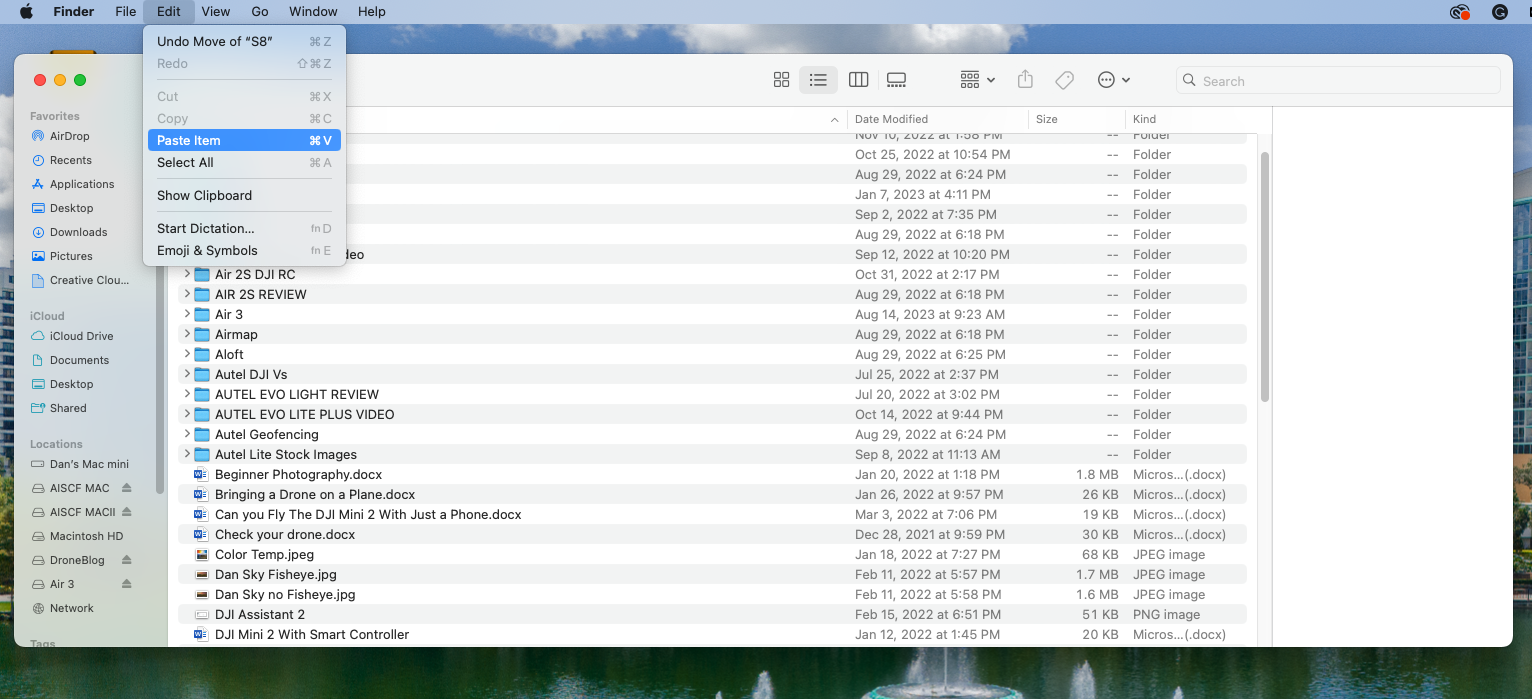Click the Edit Tags icon in toolbar
This screenshot has width=1532, height=699.
(1065, 80)
